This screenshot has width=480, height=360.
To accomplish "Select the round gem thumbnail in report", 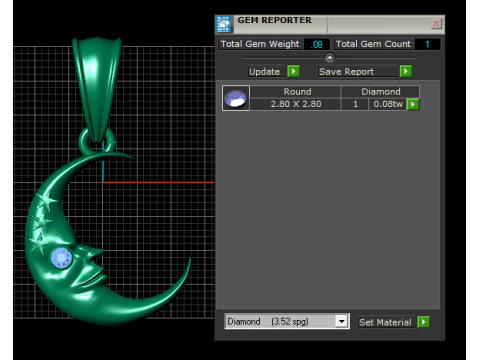I will click(x=236, y=98).
